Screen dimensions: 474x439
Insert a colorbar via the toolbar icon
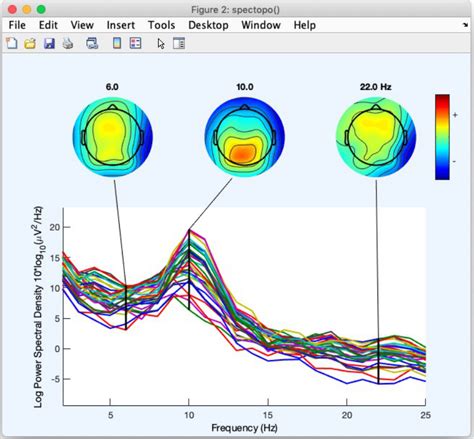click(117, 43)
